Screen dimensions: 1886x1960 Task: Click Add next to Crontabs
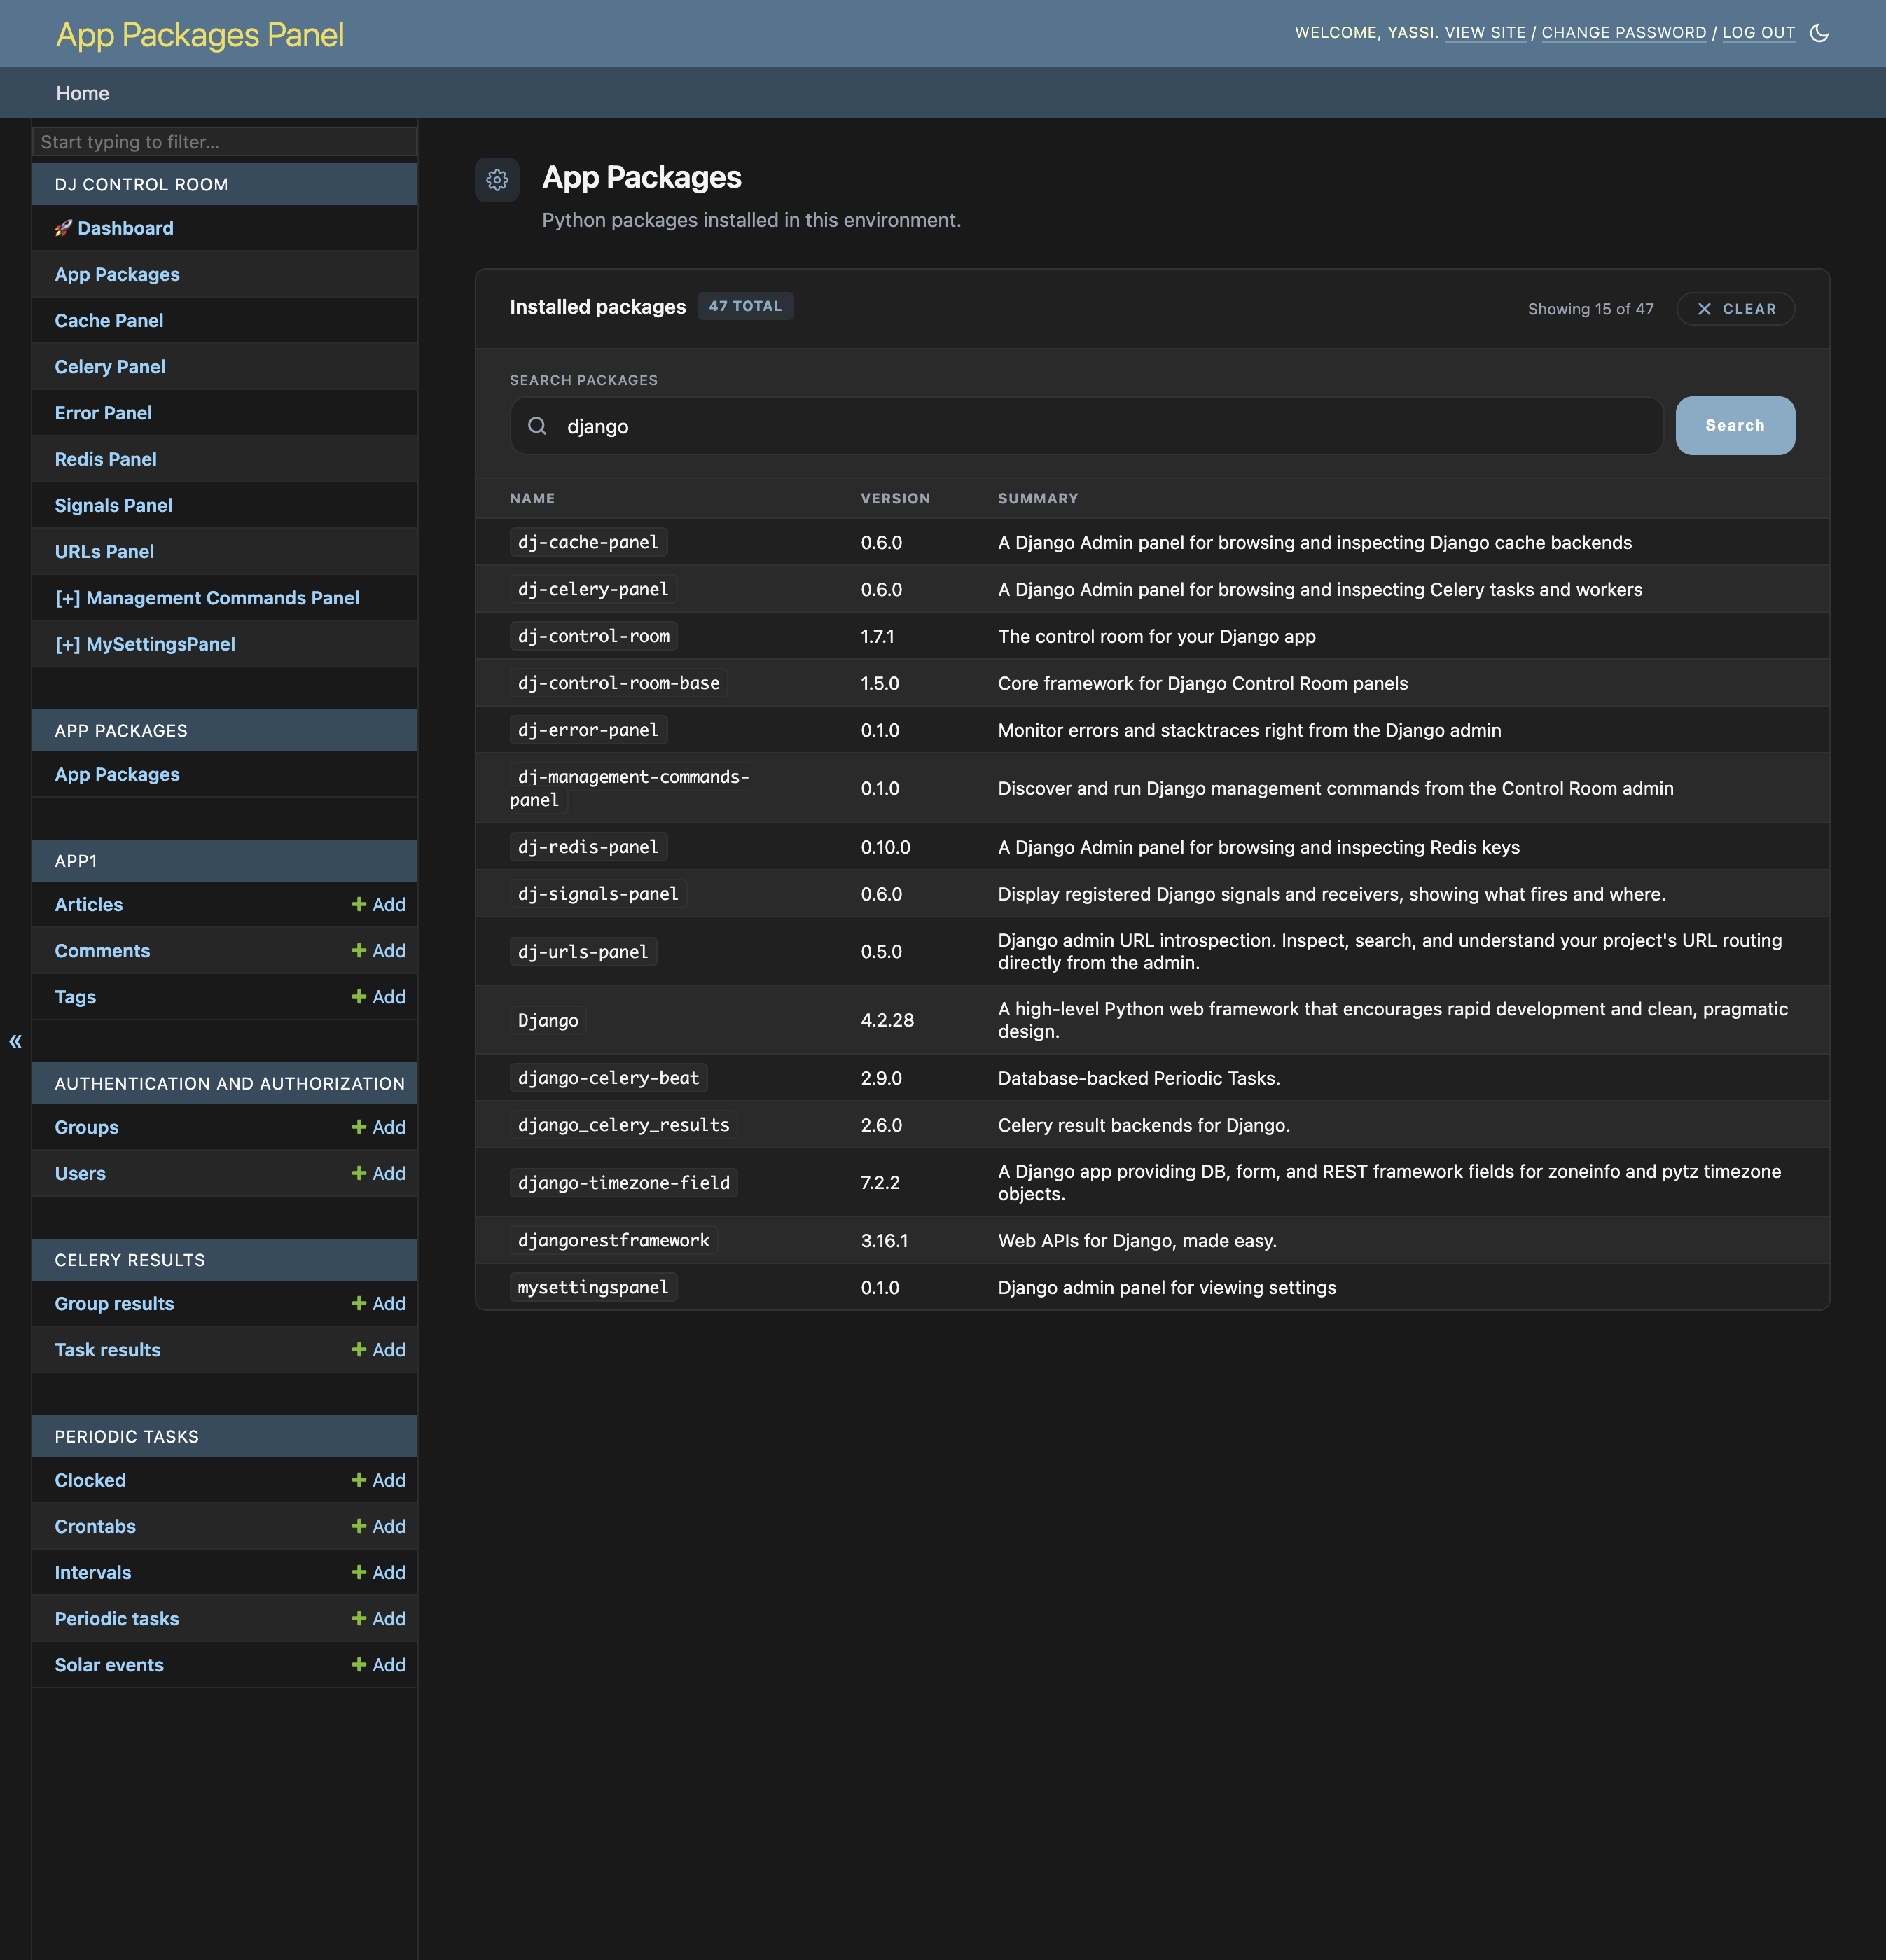pyautogui.click(x=379, y=1526)
